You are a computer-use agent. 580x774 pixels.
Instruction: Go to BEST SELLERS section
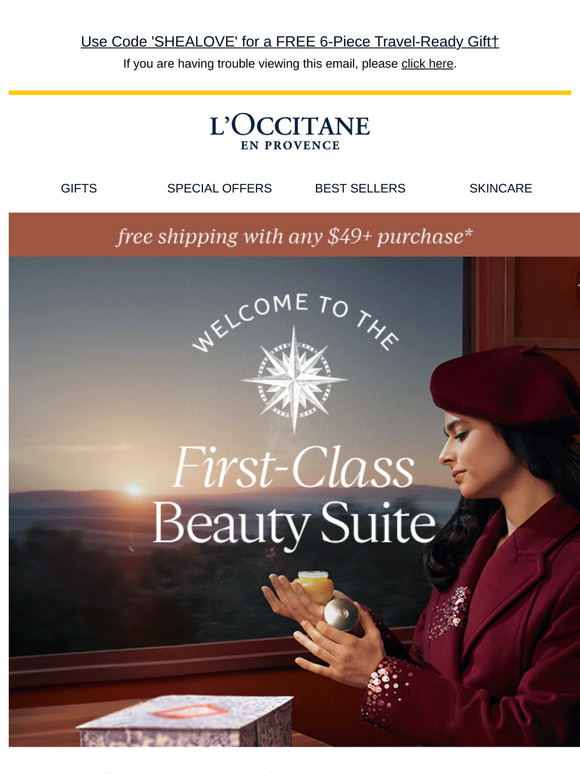360,188
